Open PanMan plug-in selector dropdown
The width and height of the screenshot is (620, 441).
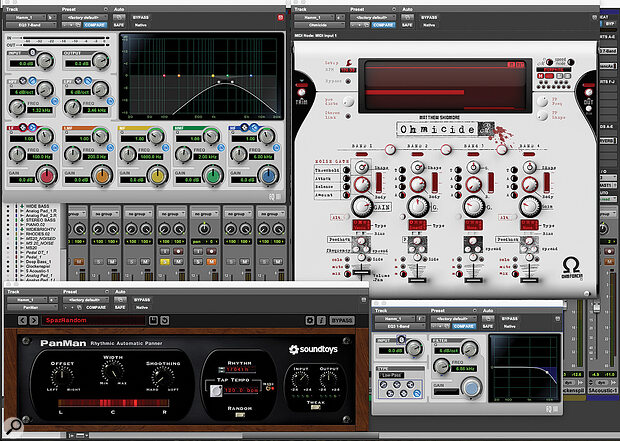(32, 307)
